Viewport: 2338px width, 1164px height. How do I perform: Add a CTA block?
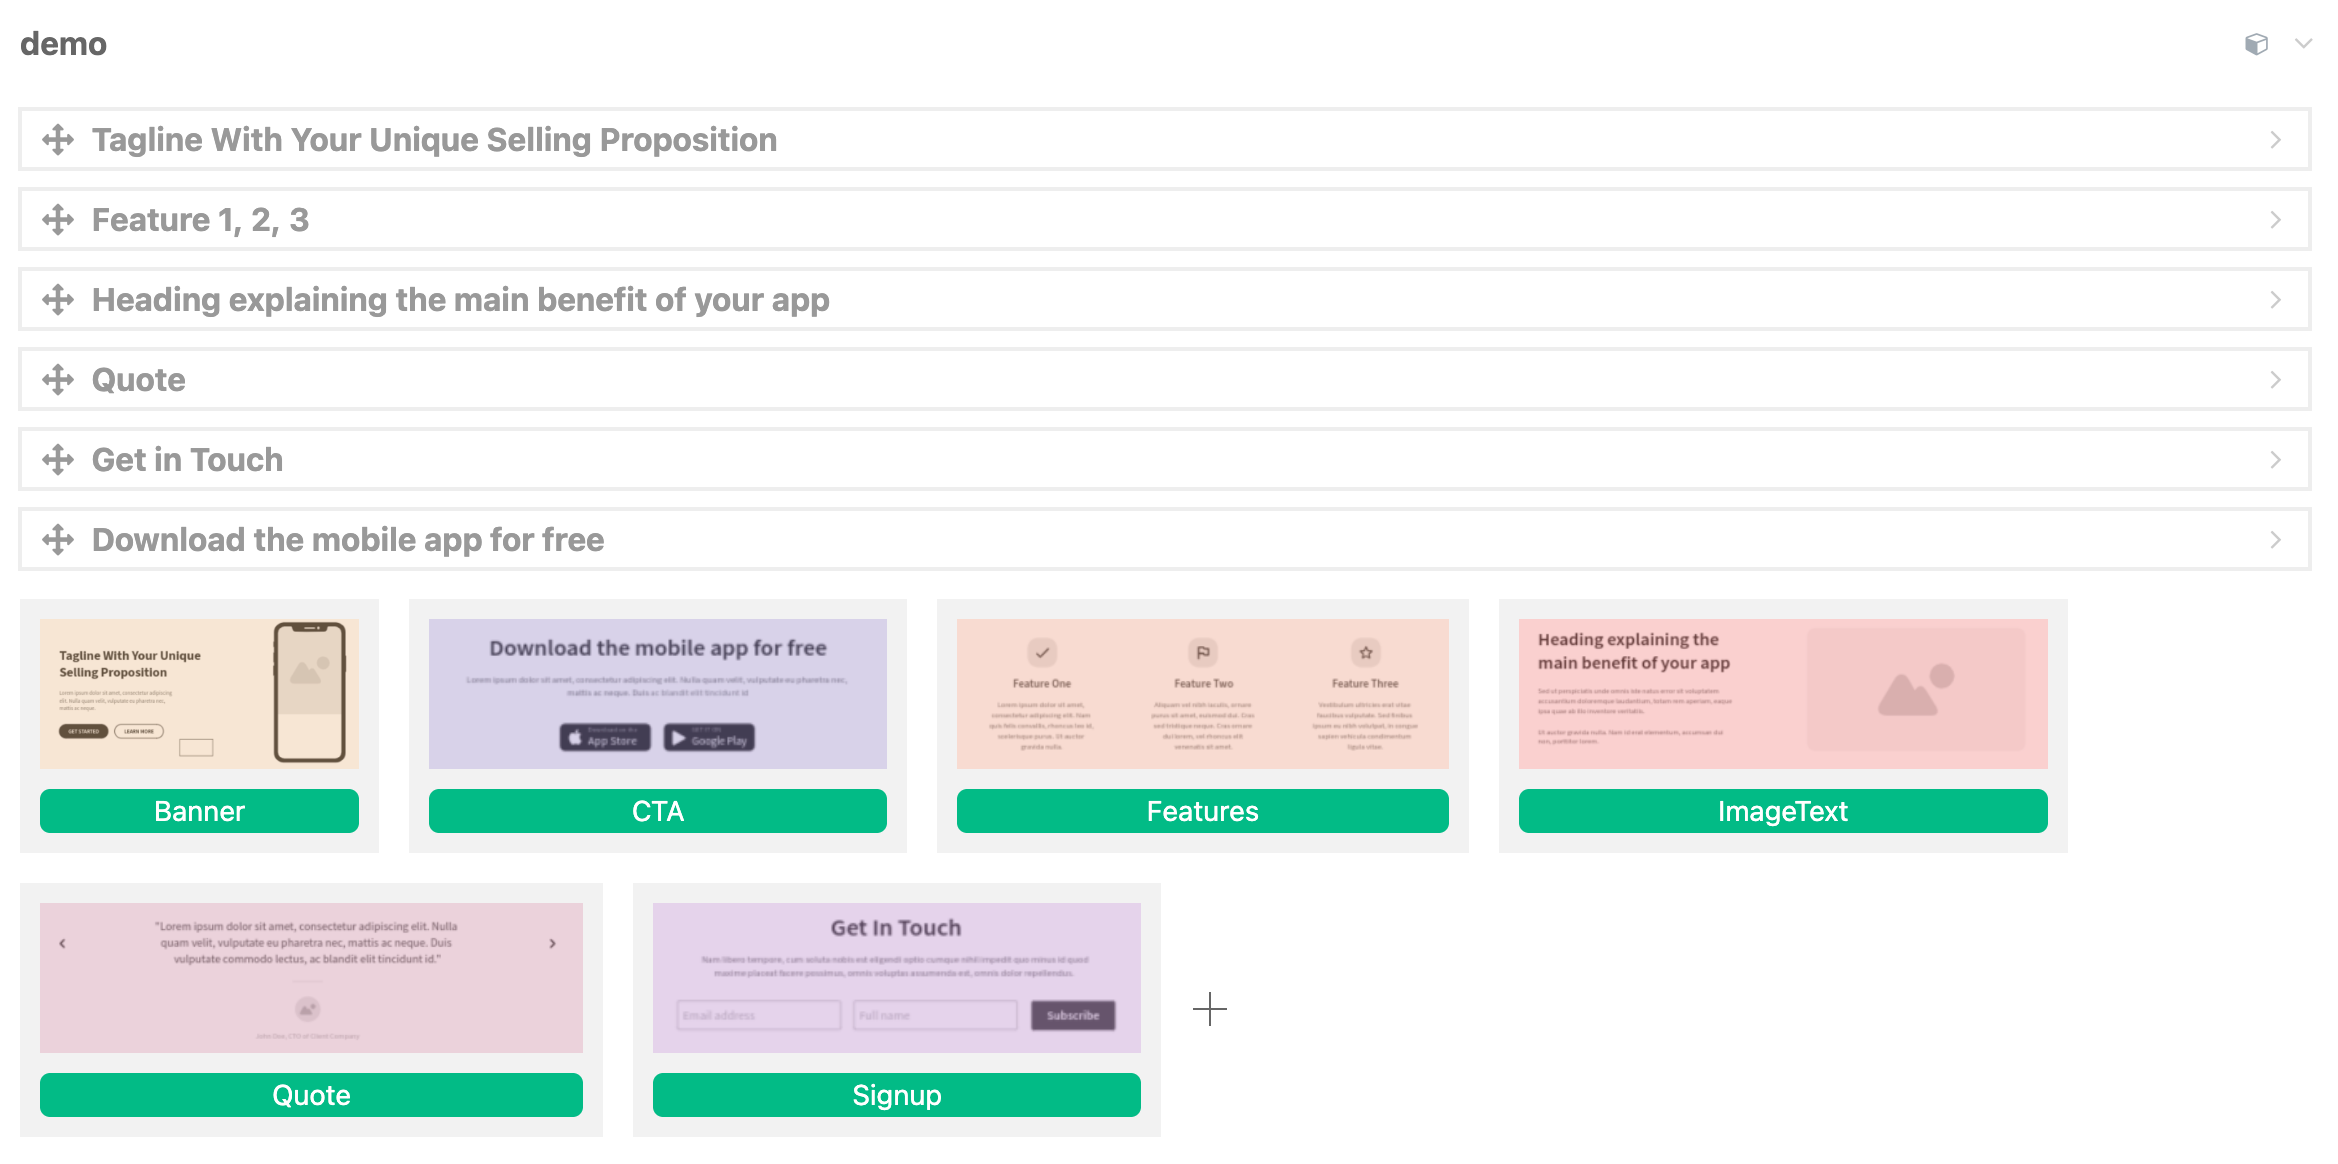tap(658, 811)
